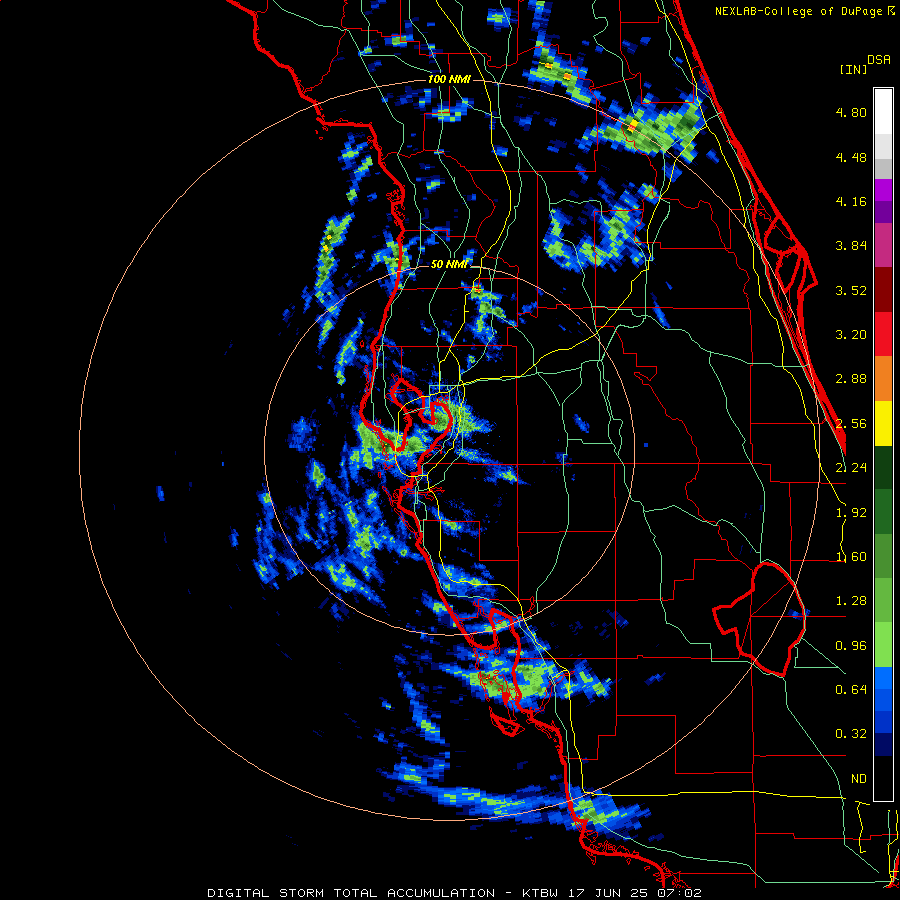Click the "1.28" legend value
Viewport: 900px width, 900px height.
[x=851, y=601]
